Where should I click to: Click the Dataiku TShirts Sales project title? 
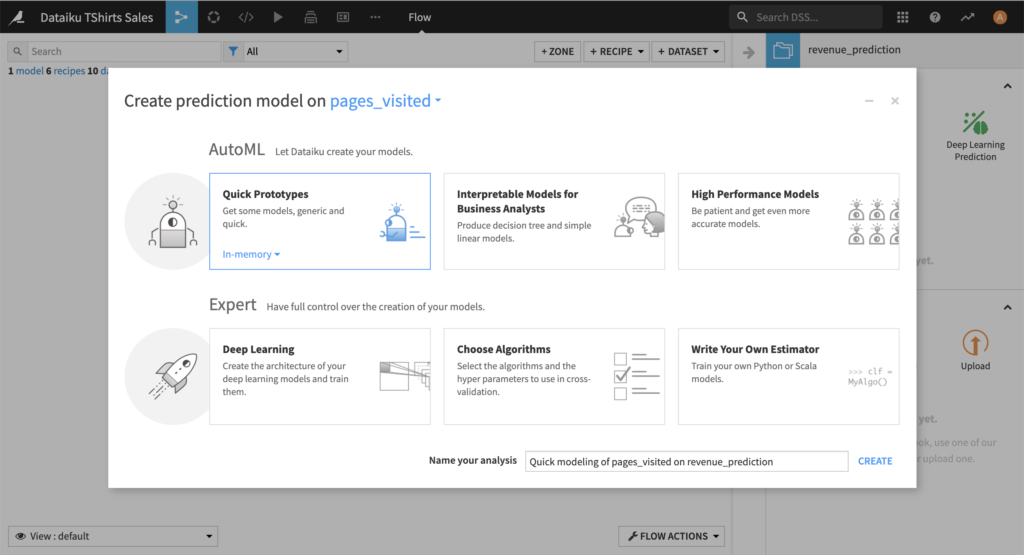[97, 17]
